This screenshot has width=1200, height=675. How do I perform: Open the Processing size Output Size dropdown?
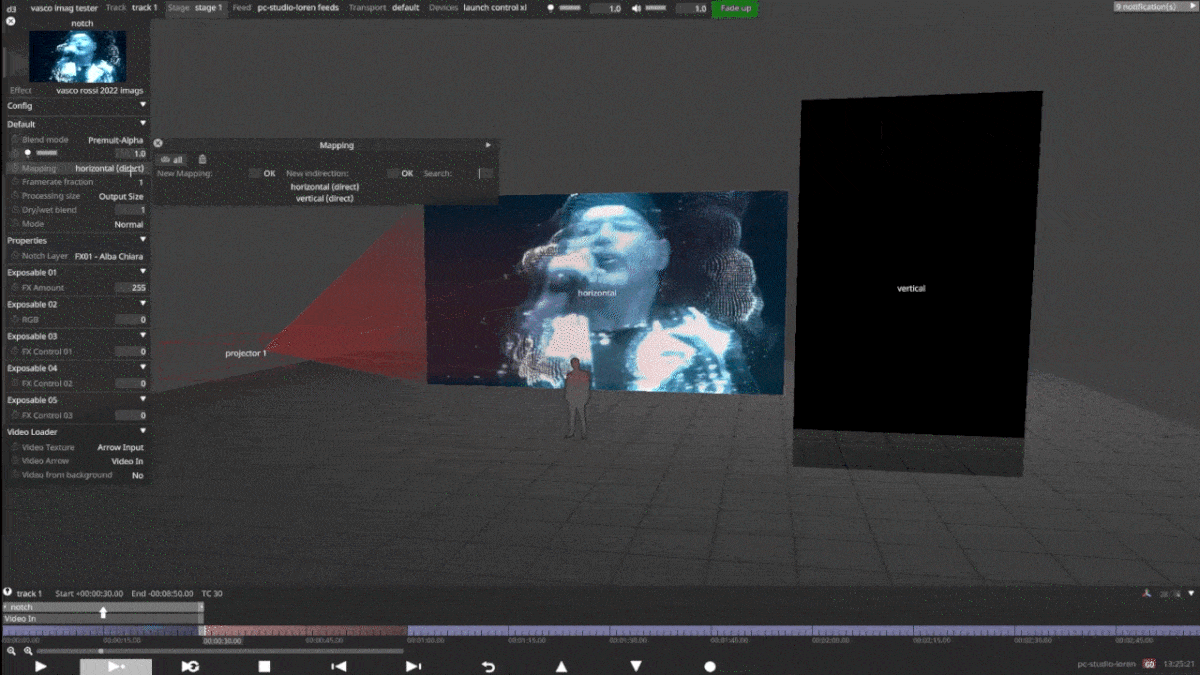tap(121, 196)
